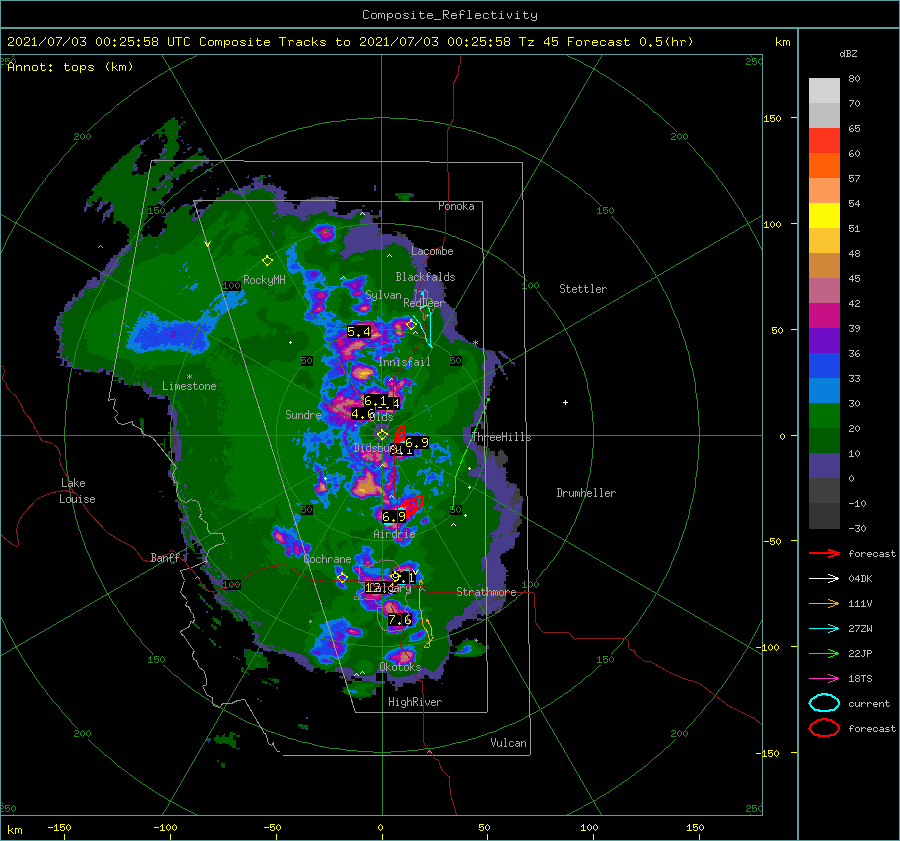Click the white plus marker east of ThreeHills
900x841 pixels.
point(565,402)
